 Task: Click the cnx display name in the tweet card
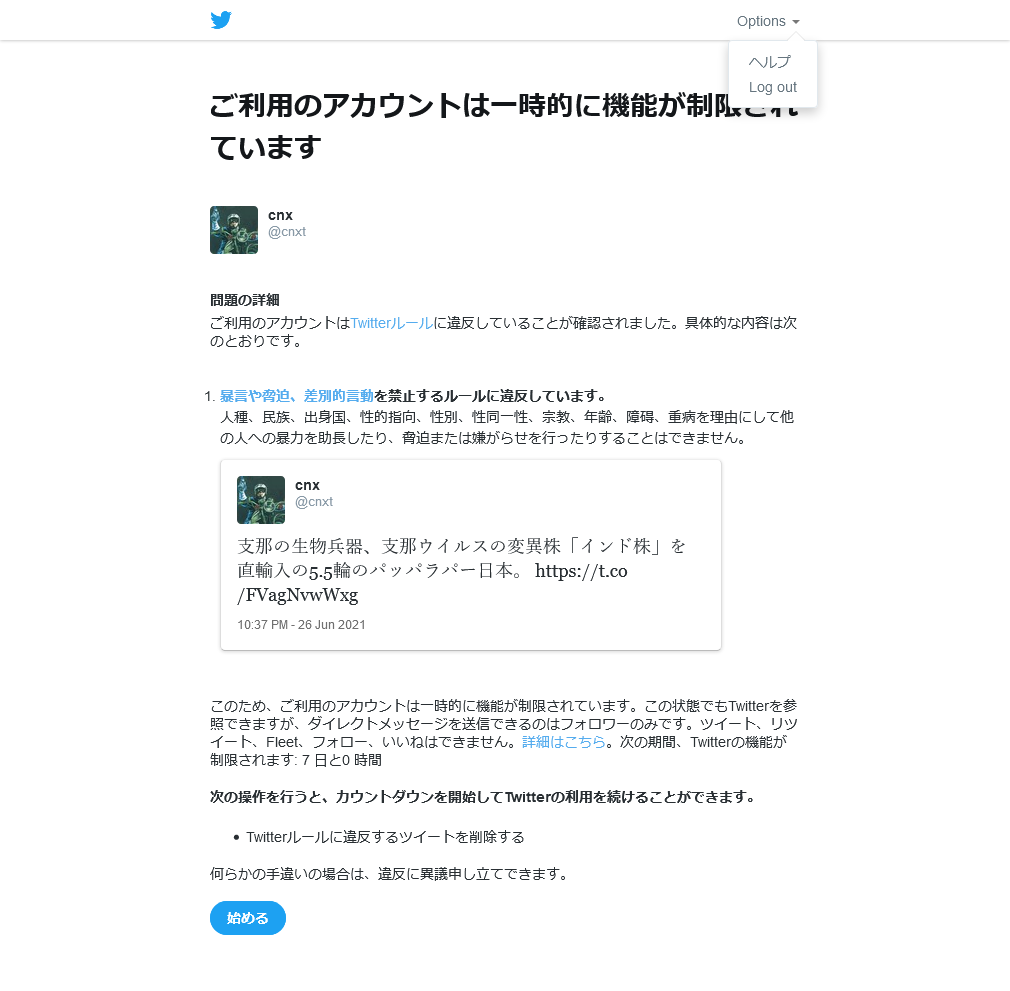[307, 485]
